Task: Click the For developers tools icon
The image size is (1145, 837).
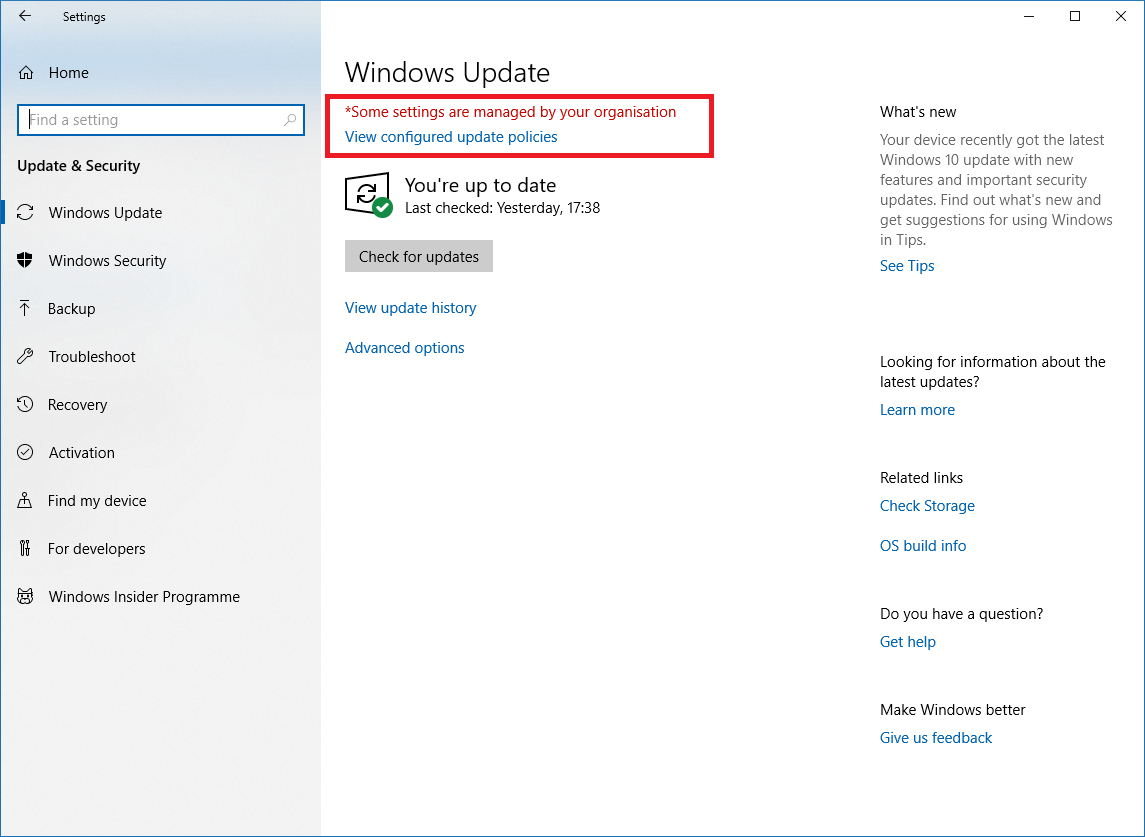Action: coord(25,549)
